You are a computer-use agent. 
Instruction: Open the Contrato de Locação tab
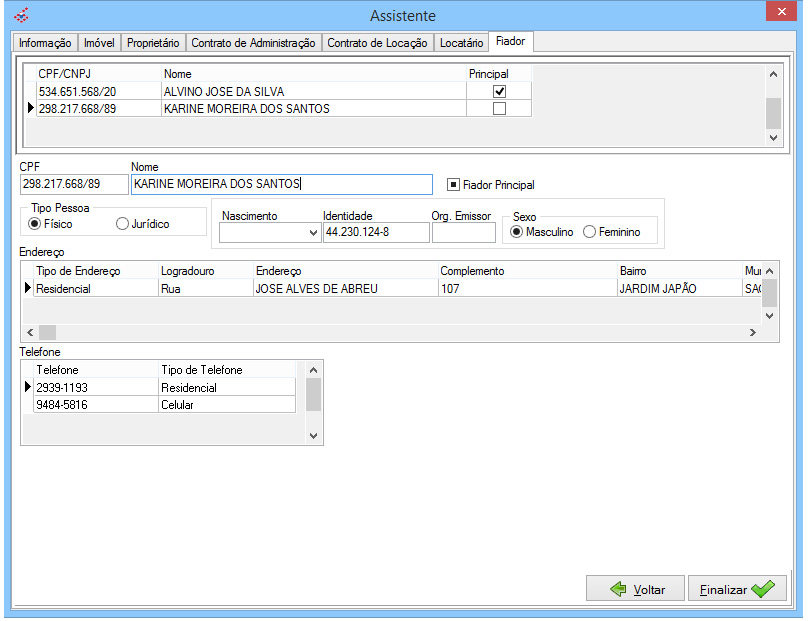[x=377, y=43]
